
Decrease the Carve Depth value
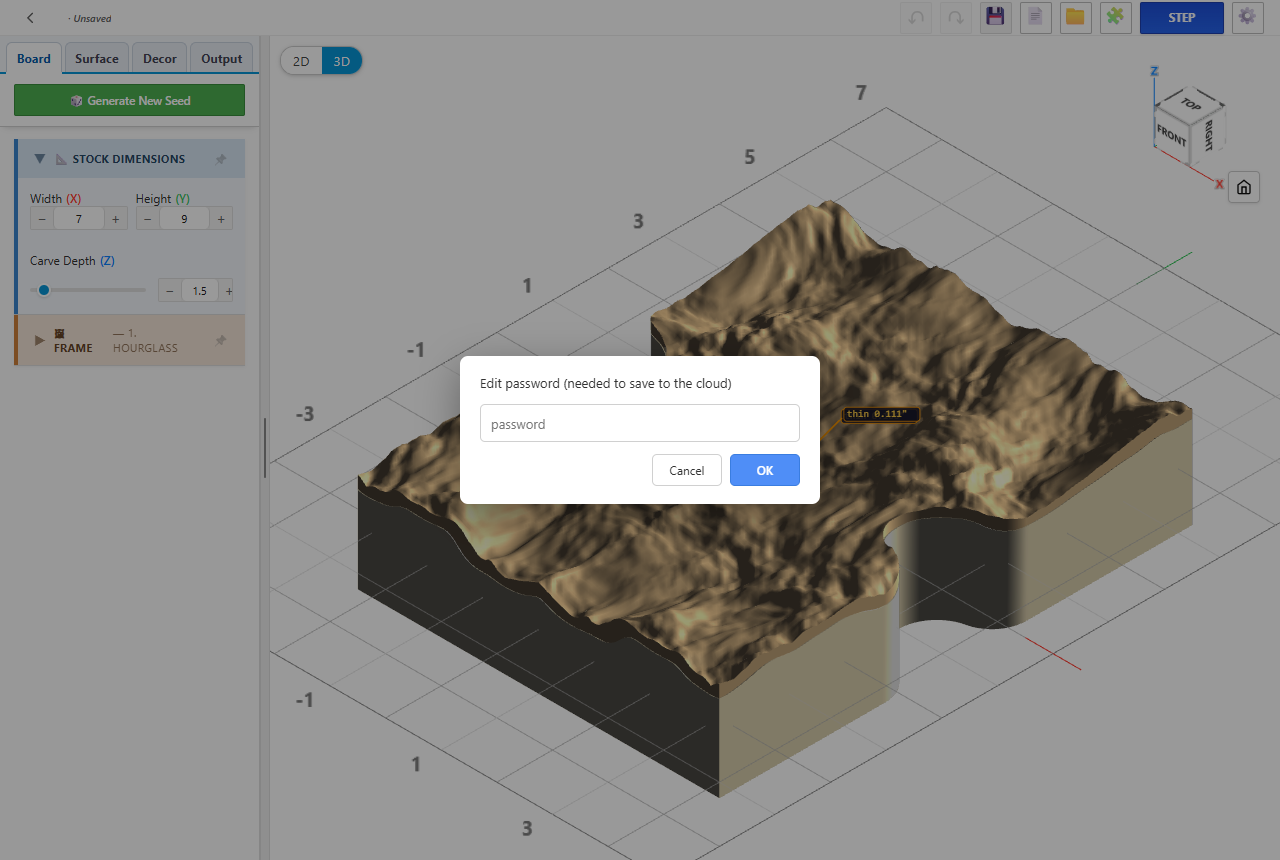[x=170, y=291]
